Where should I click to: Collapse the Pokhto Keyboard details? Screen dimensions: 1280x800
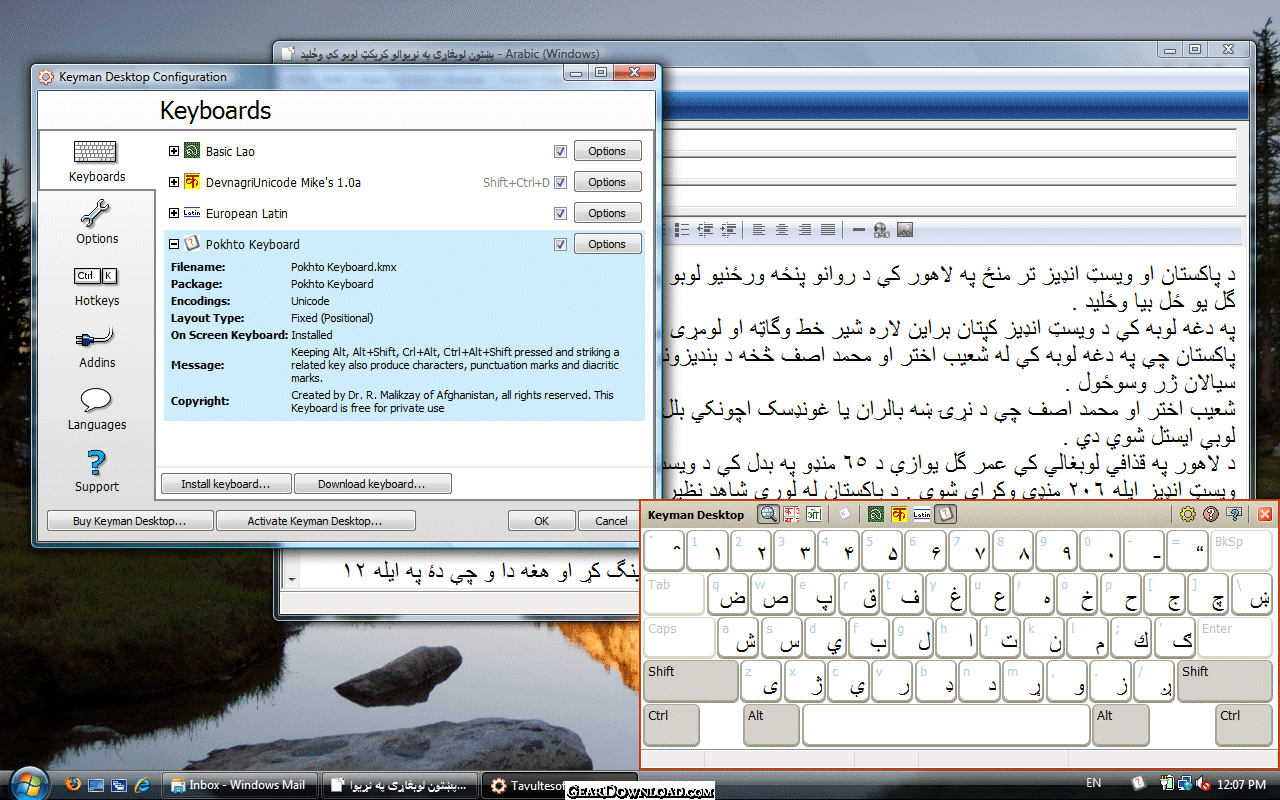174,244
